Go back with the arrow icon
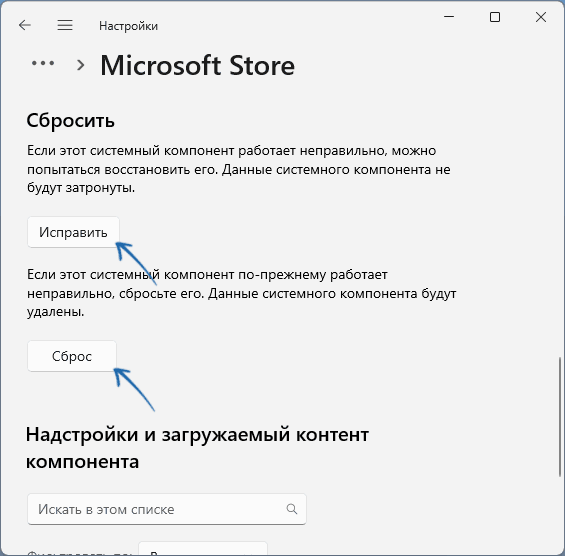Image resolution: width=565 pixels, height=556 pixels. pyautogui.click(x=25, y=25)
